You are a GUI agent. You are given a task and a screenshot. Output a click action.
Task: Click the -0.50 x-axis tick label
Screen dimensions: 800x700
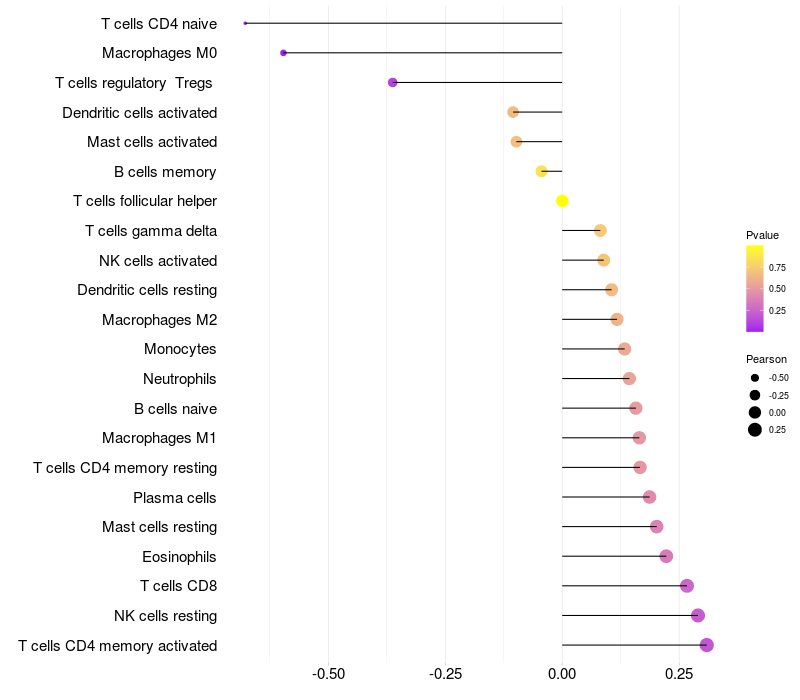coord(328,674)
